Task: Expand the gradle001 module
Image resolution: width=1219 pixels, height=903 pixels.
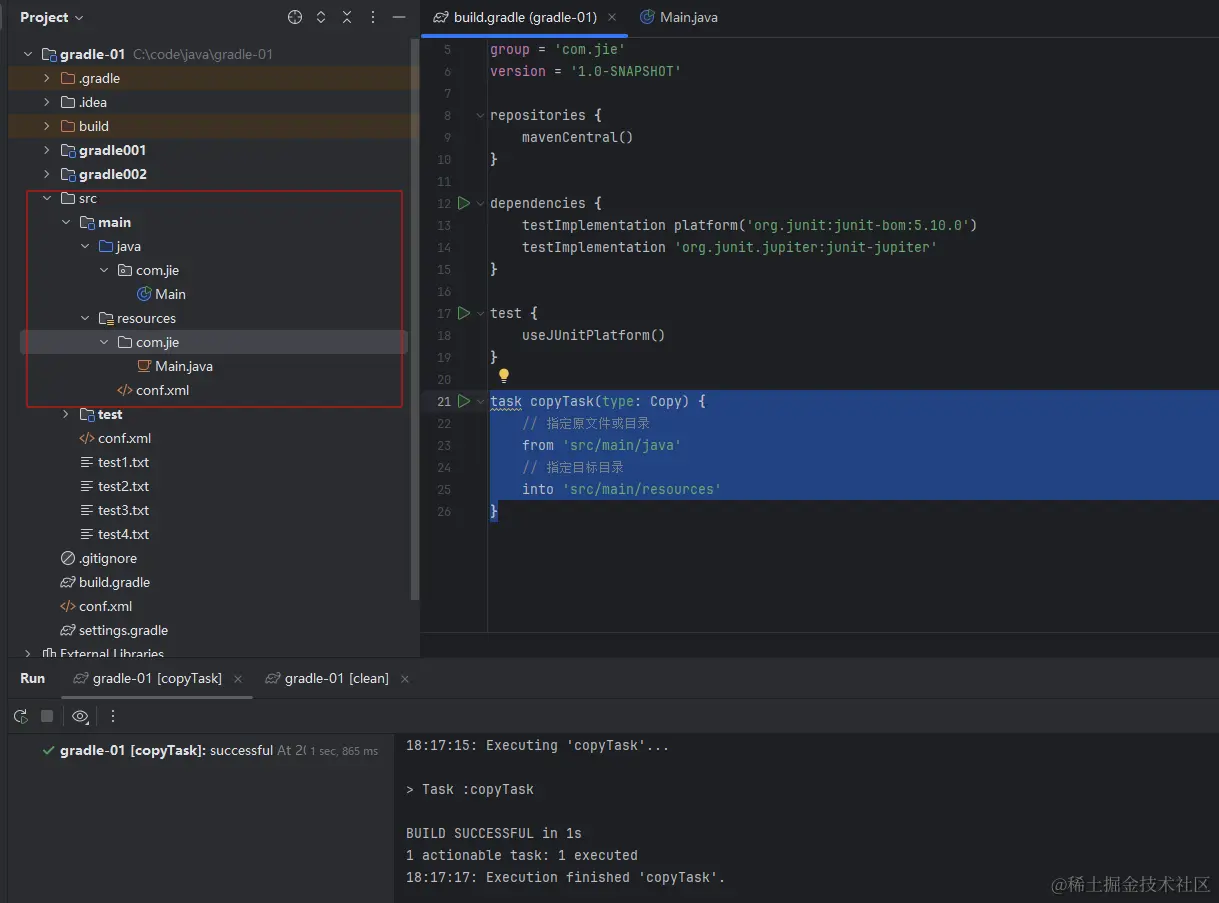Action: [46, 150]
